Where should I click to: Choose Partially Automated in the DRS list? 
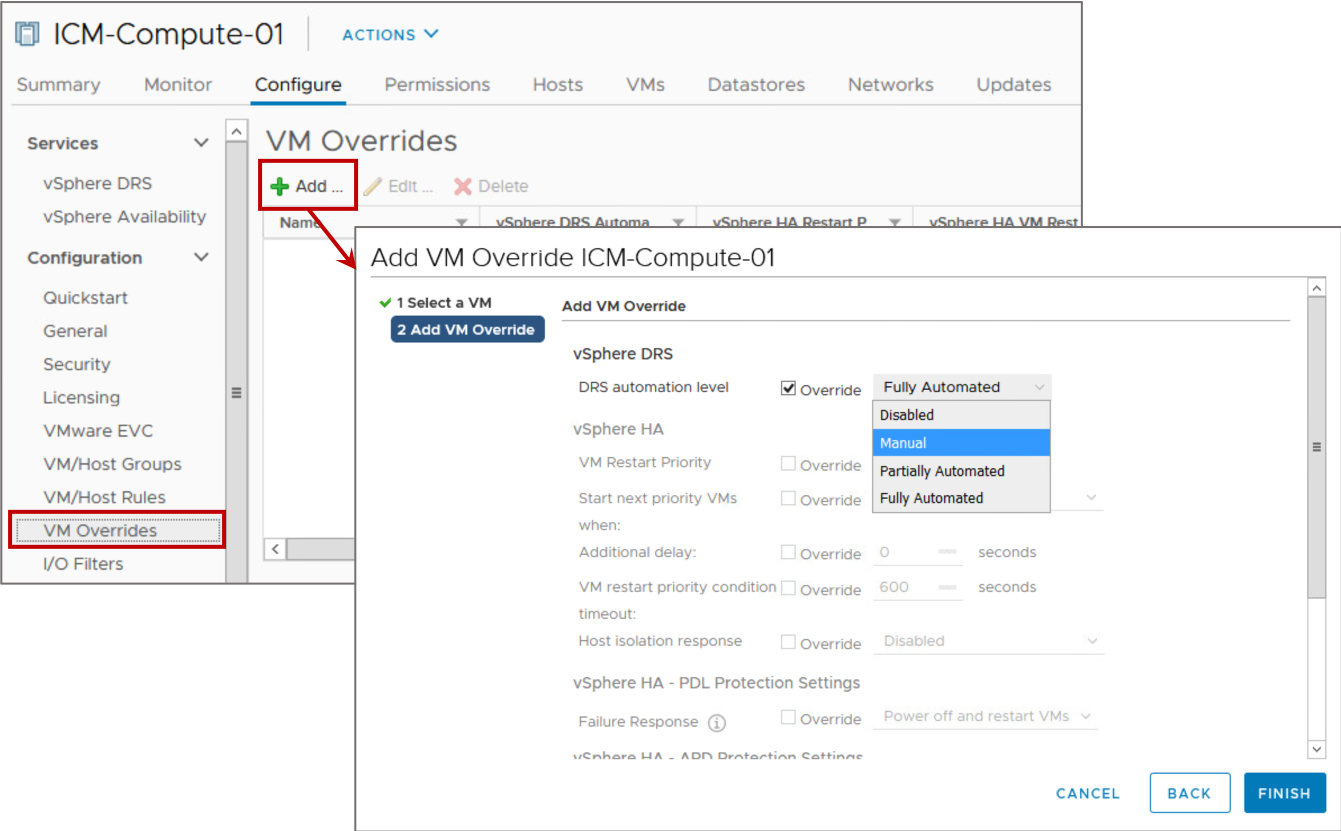(962, 471)
